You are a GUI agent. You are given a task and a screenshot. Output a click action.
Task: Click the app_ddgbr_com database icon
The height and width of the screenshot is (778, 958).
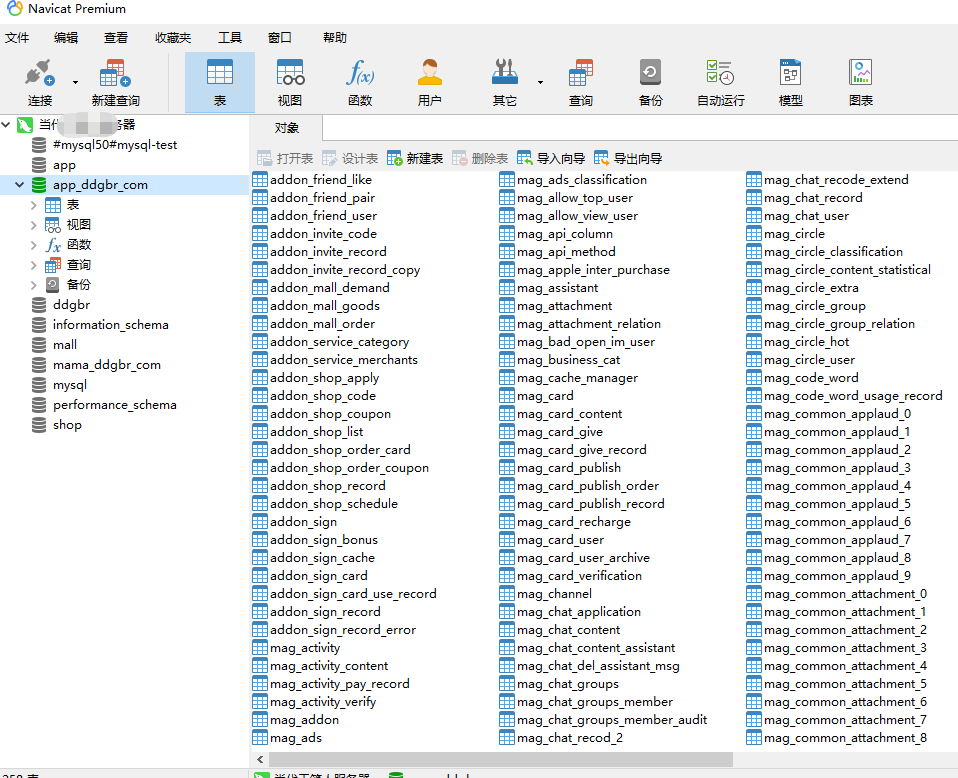pyautogui.click(x=39, y=185)
